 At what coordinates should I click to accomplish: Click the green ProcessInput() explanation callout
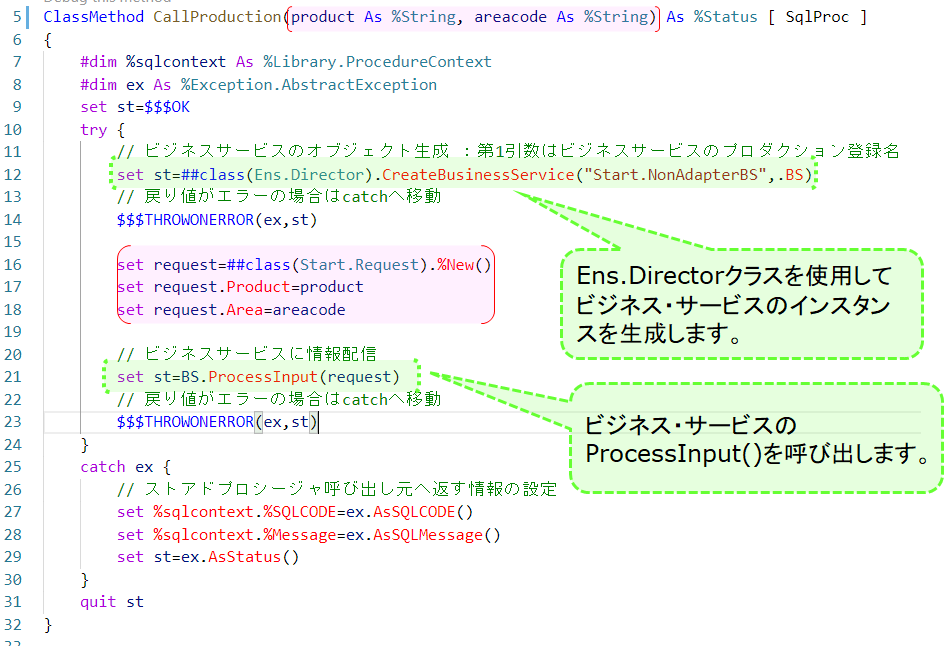[756, 439]
